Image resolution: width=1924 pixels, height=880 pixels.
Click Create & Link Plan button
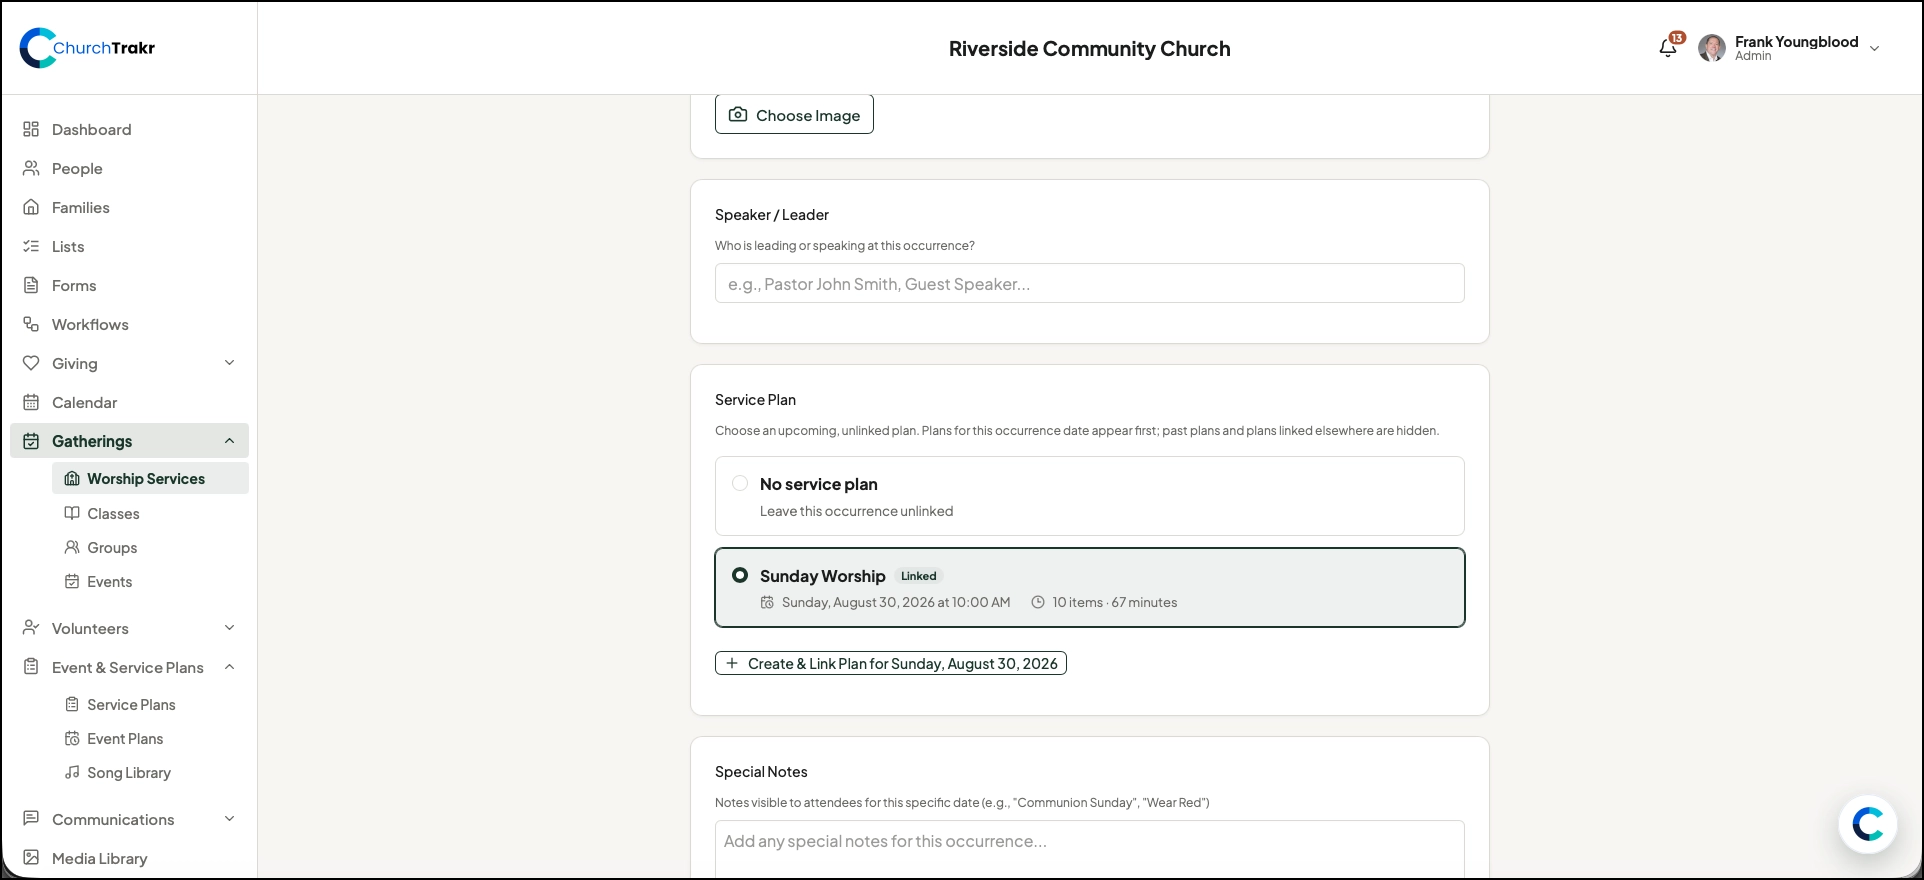point(890,663)
